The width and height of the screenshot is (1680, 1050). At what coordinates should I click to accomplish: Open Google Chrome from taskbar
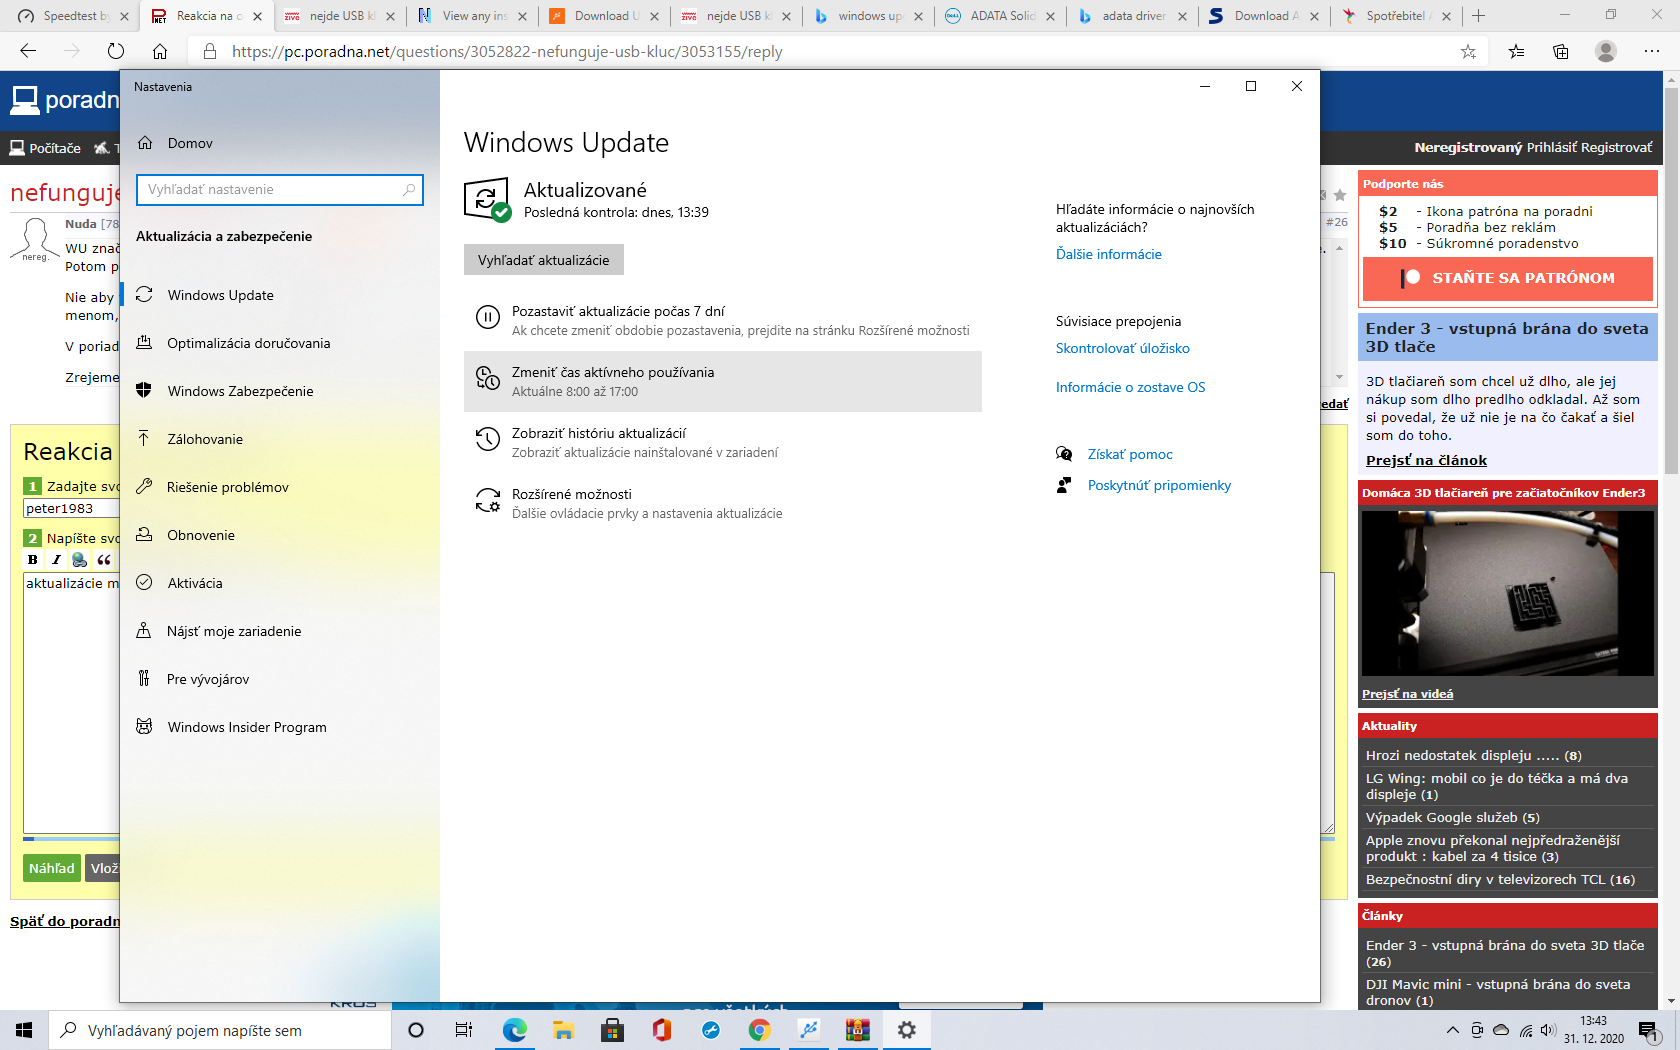tap(759, 1030)
